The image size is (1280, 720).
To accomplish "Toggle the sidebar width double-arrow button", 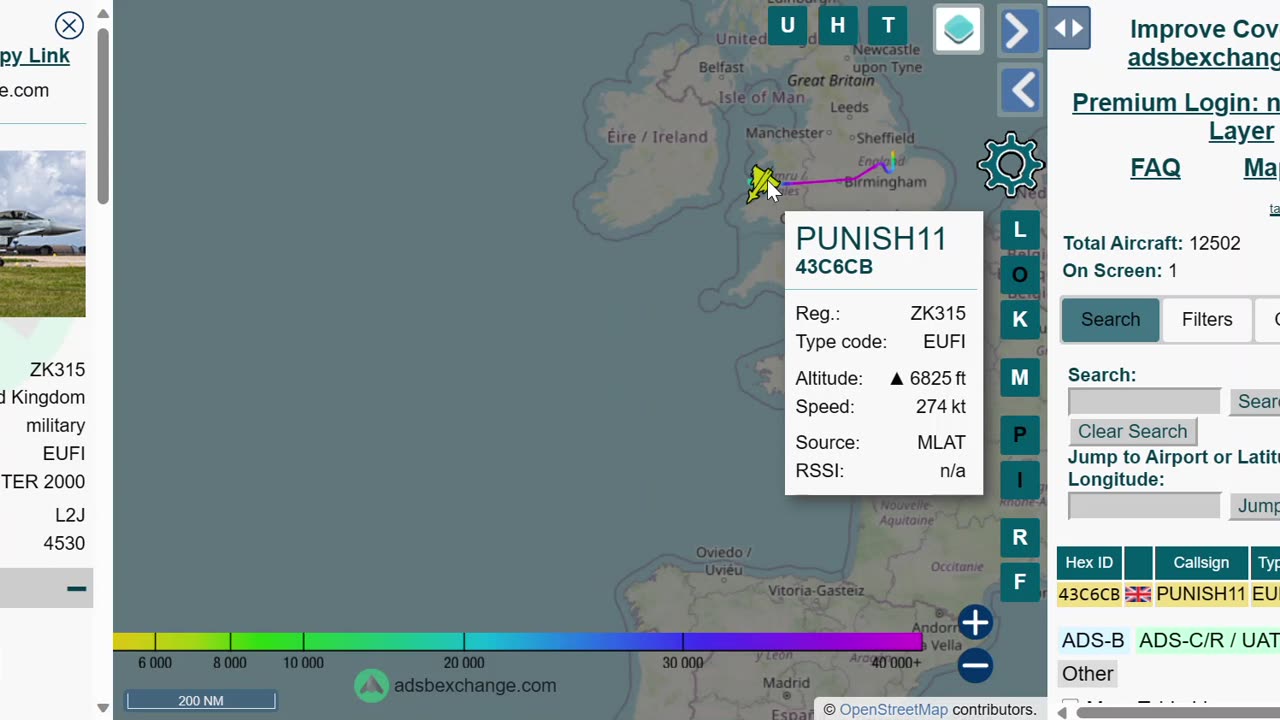I will [x=1069, y=28].
